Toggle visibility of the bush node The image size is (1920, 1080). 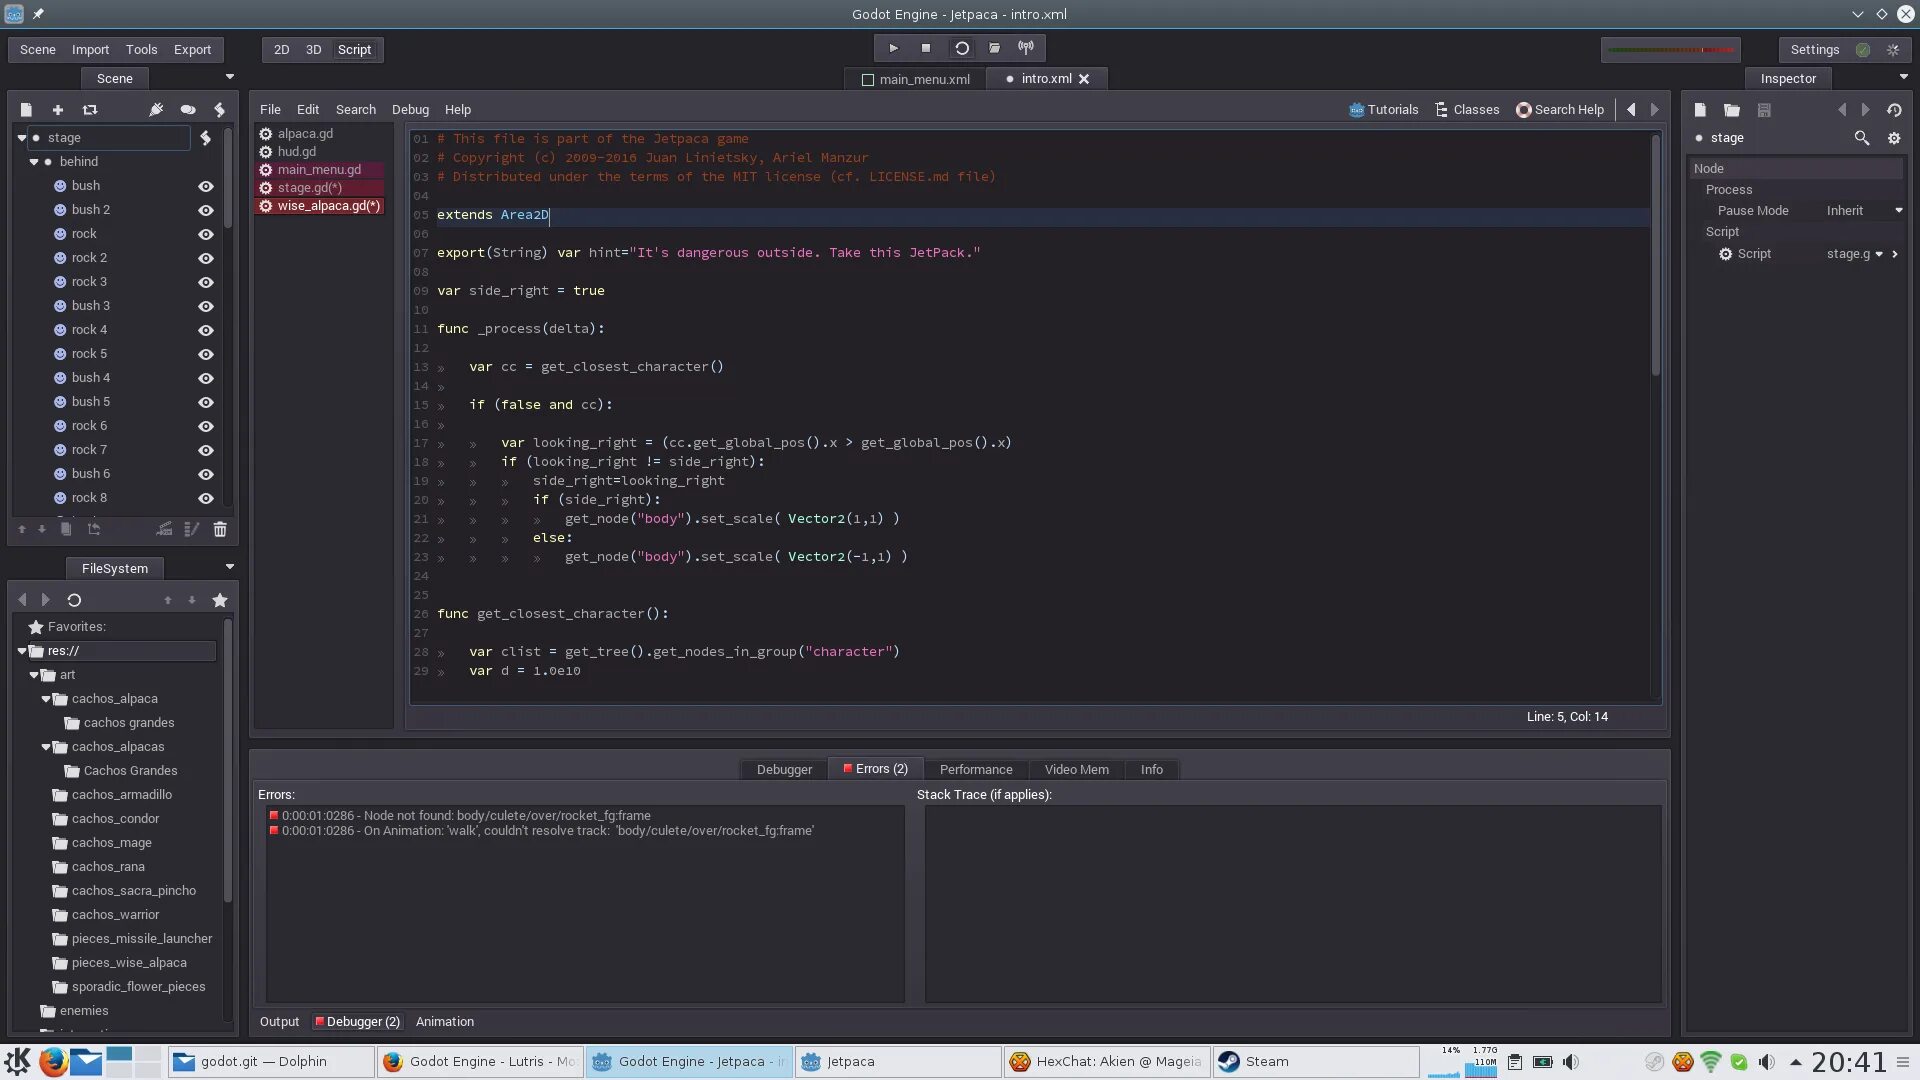click(205, 186)
